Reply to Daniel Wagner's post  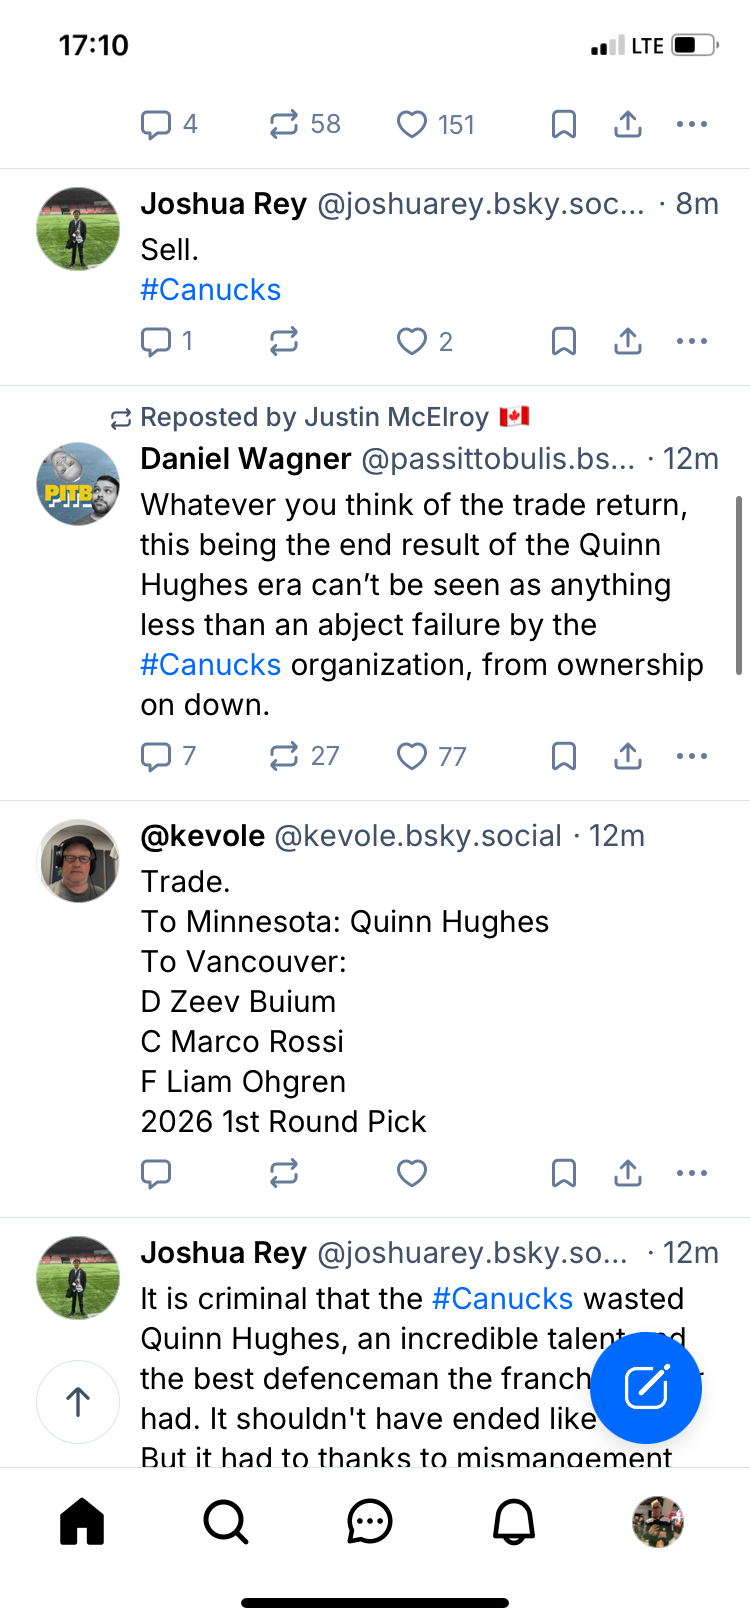coord(156,757)
